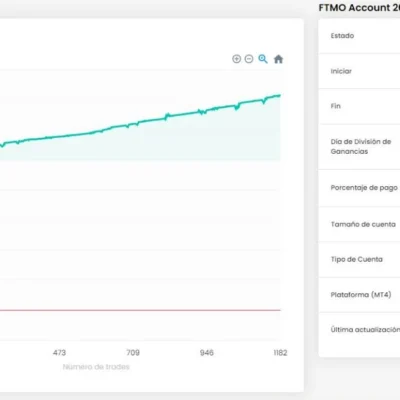This screenshot has width=400, height=400.
Task: Click the 1182 trades axis label
Action: click(280, 353)
